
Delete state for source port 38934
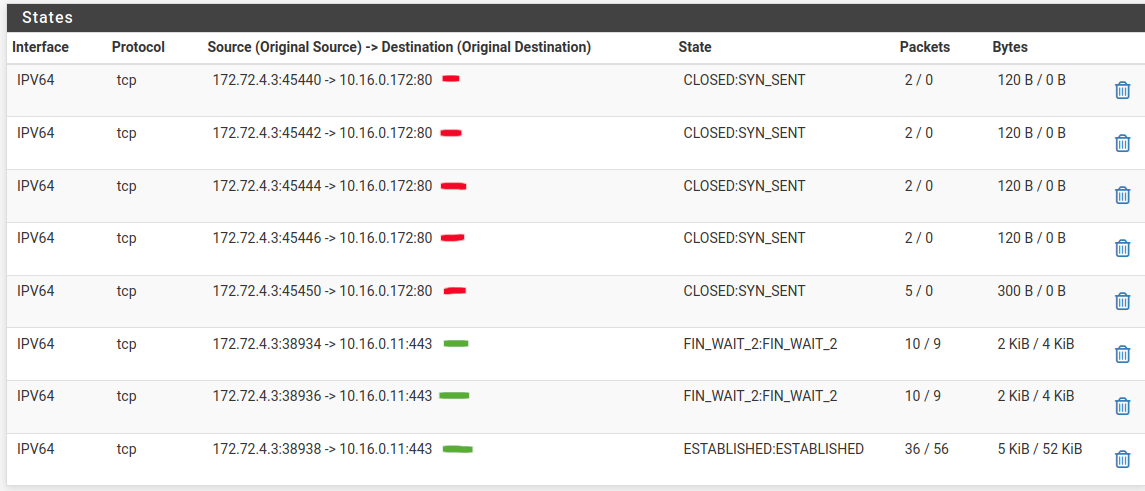[x=1122, y=354]
